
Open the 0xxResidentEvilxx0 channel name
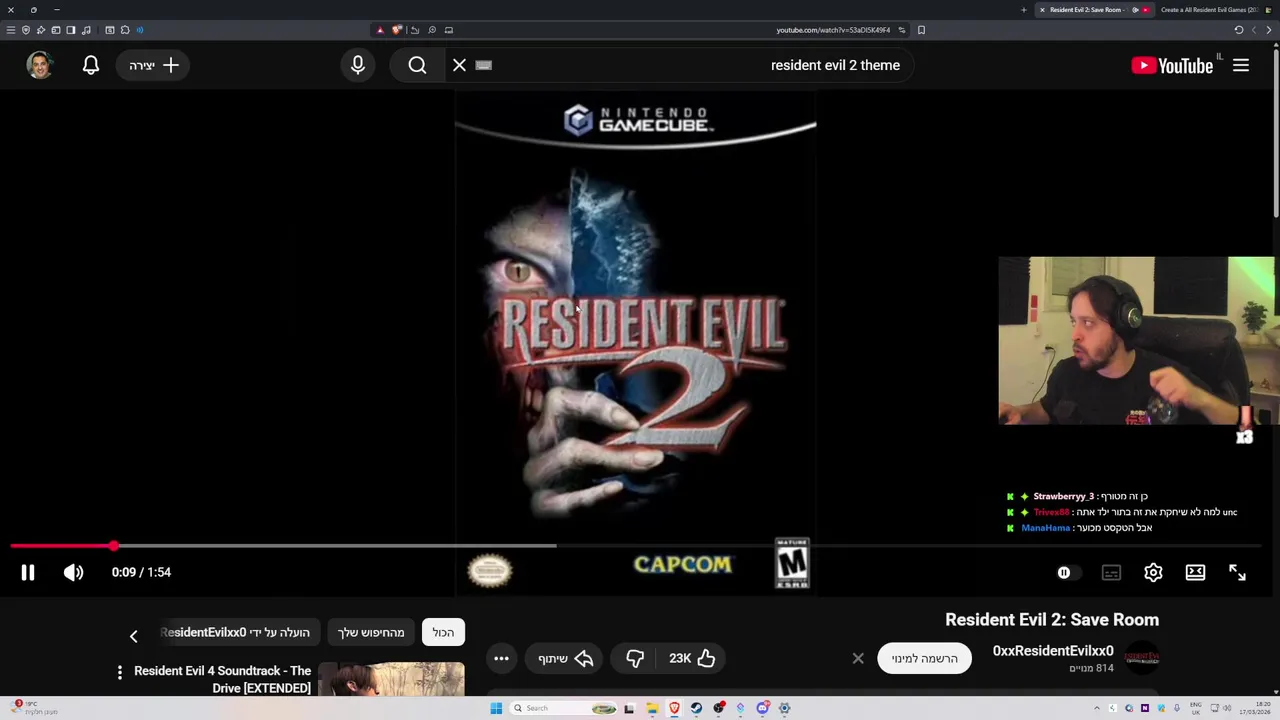1052,651
